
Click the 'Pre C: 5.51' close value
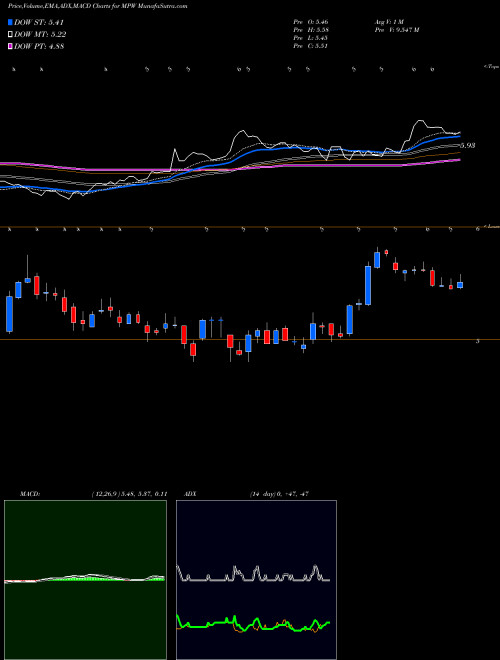[311, 46]
